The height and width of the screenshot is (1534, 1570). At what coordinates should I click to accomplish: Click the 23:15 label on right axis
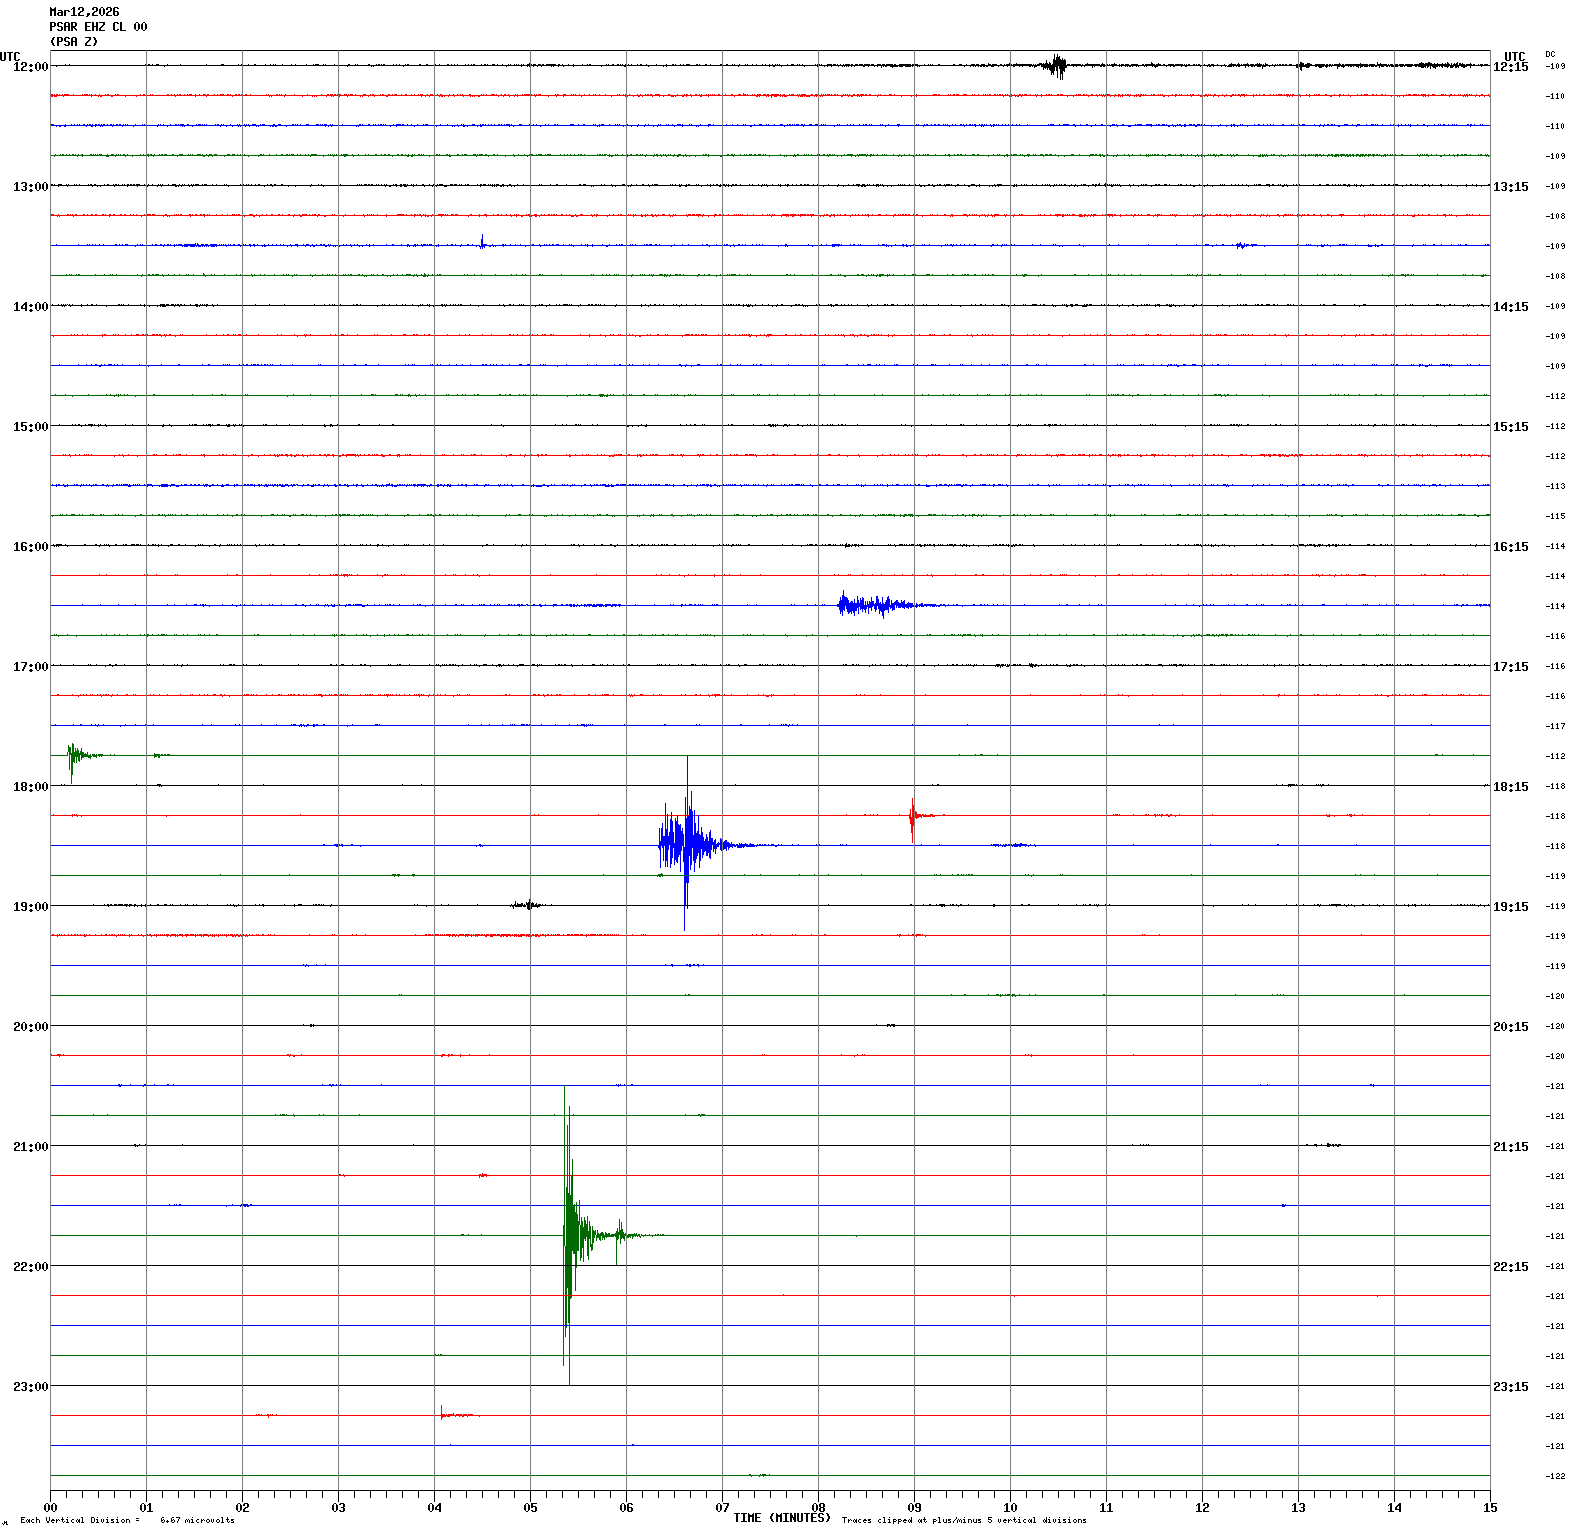(1510, 1387)
